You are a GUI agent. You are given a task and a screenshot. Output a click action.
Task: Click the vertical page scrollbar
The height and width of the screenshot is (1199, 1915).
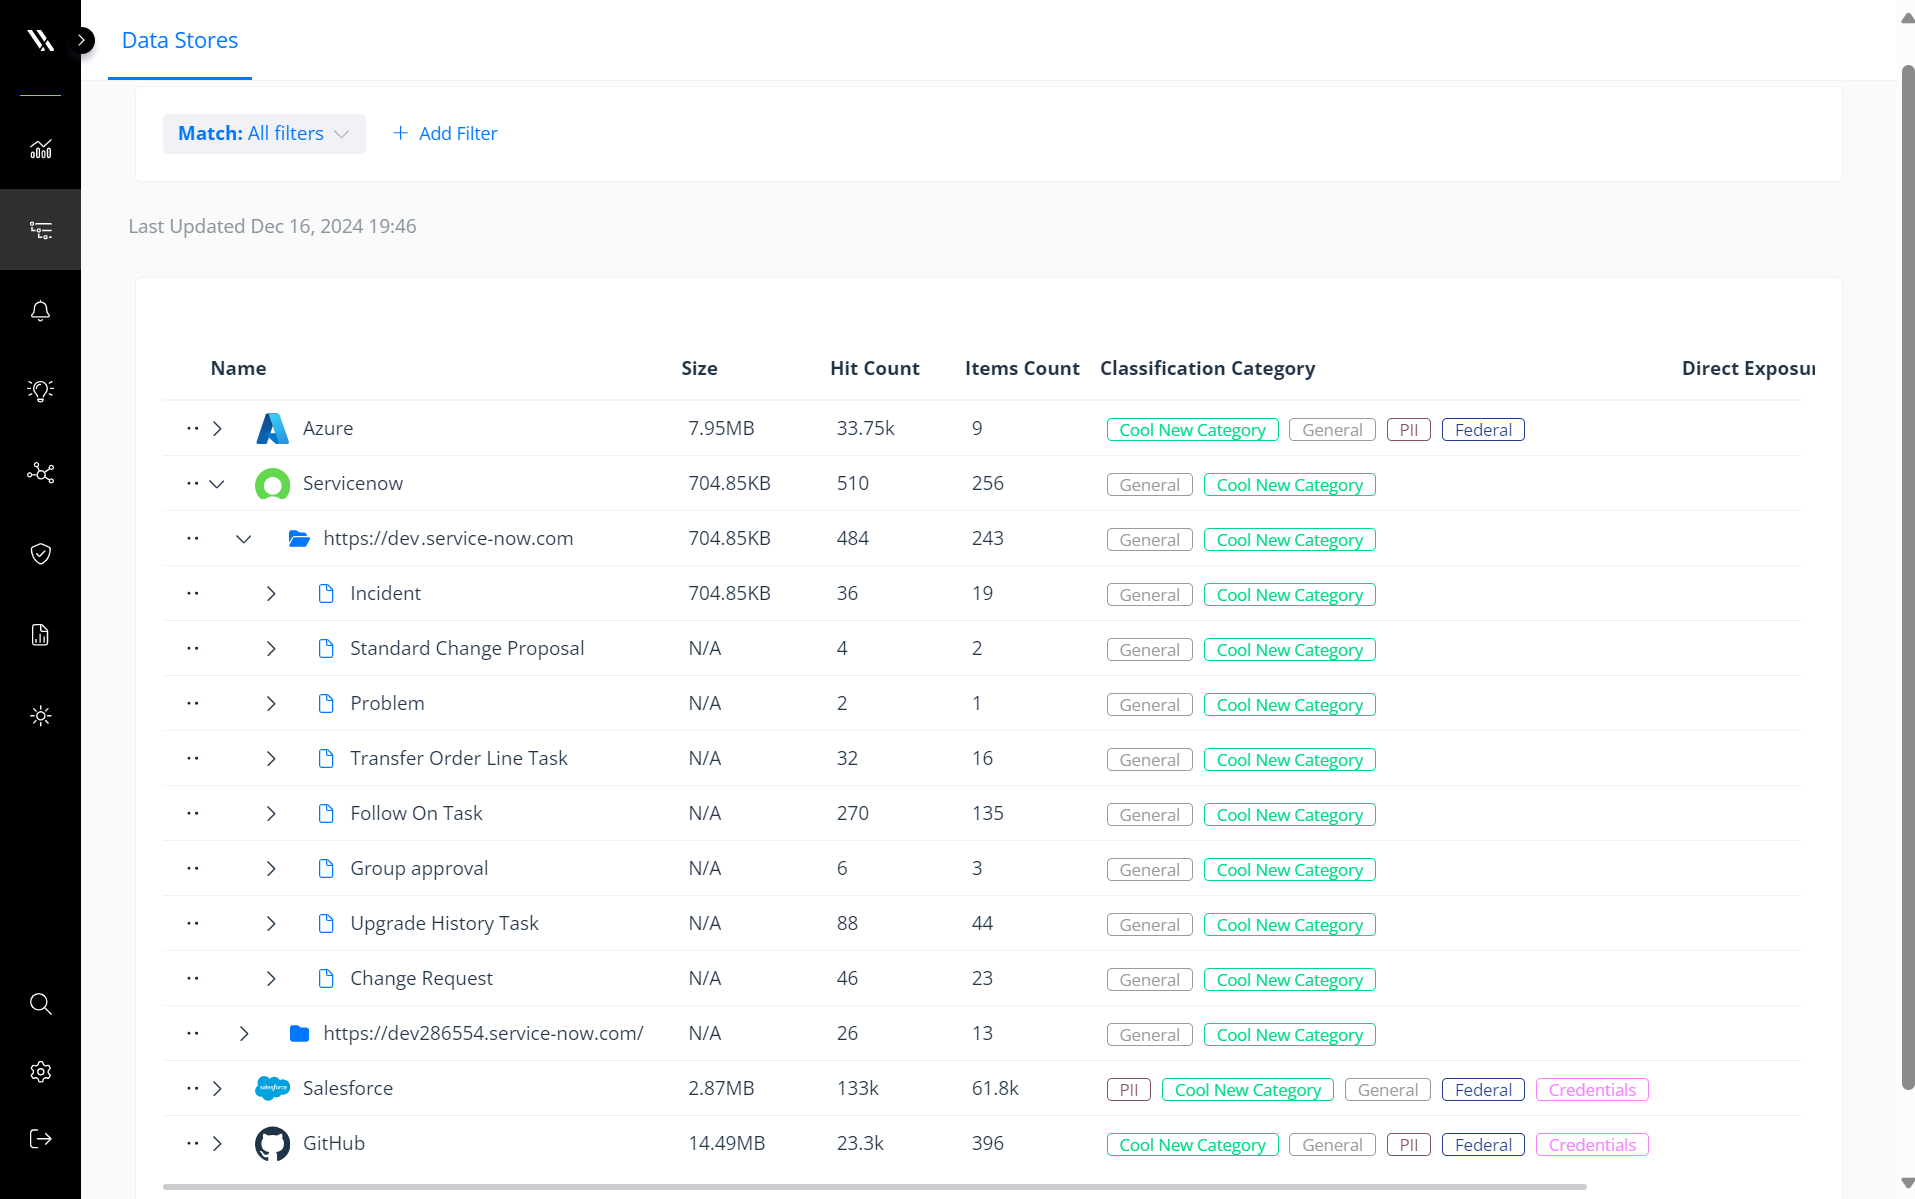click(1907, 575)
